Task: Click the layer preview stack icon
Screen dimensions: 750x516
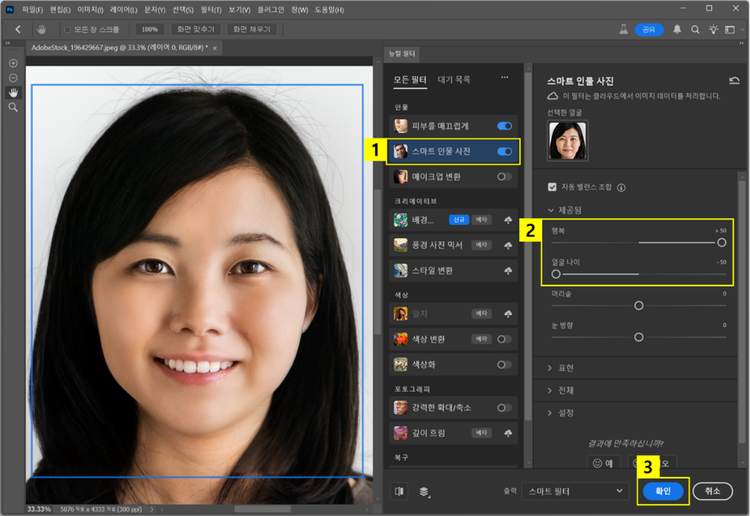Action: click(424, 491)
